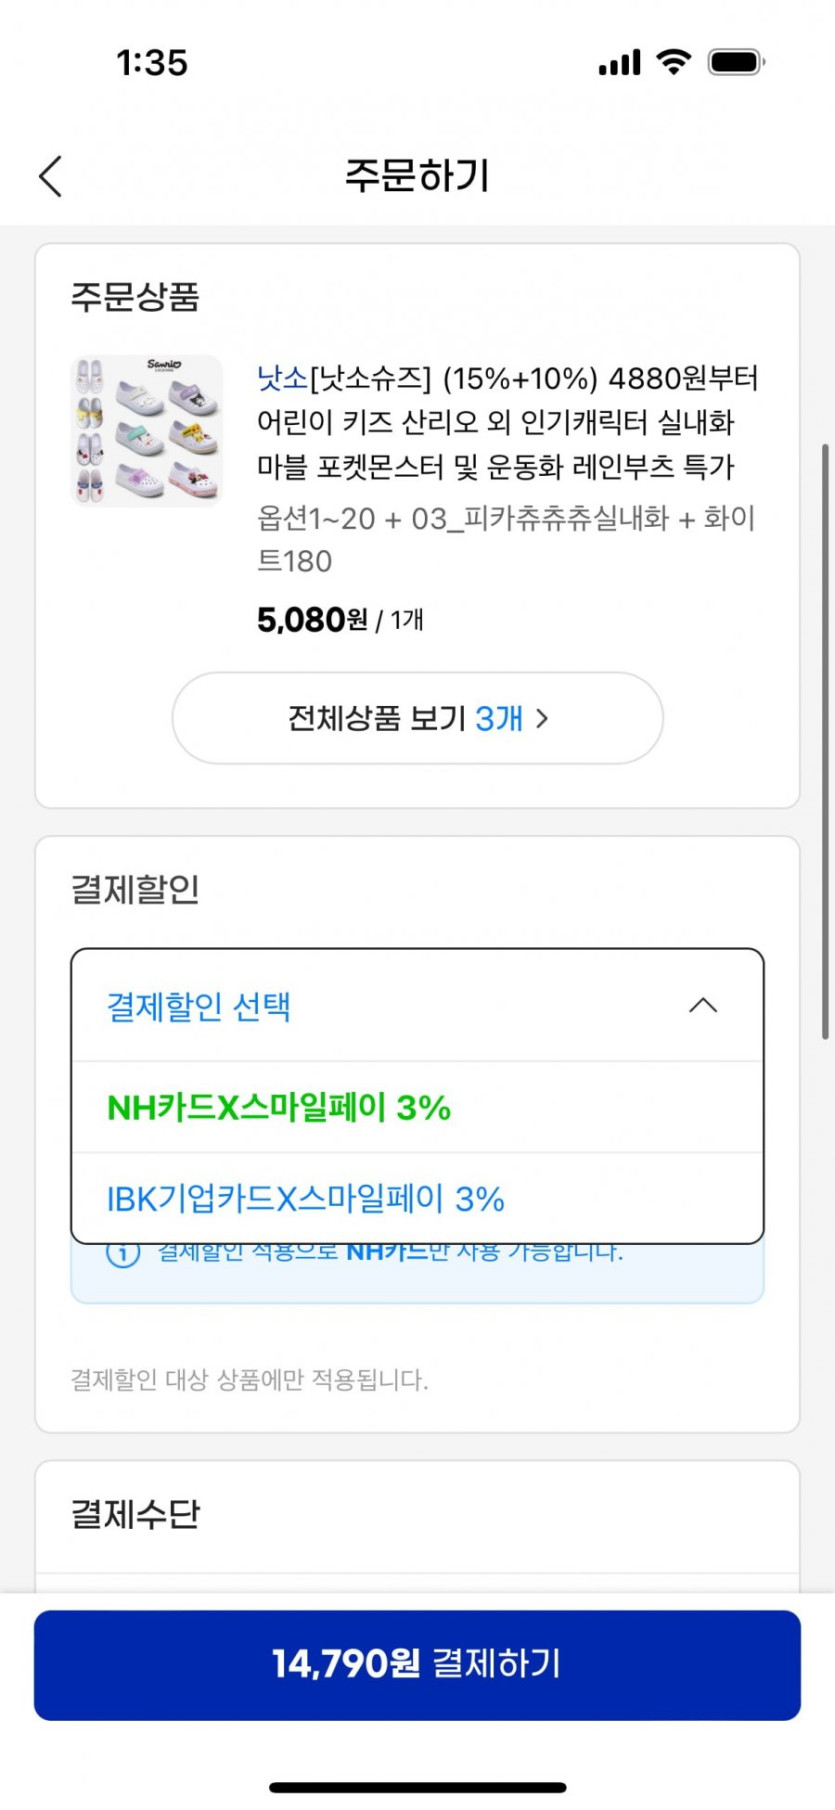Screen dimensions: 835x1810
Task: Choose IBK기업카드X스마일페이 3% discount option
Action: [305, 1199]
